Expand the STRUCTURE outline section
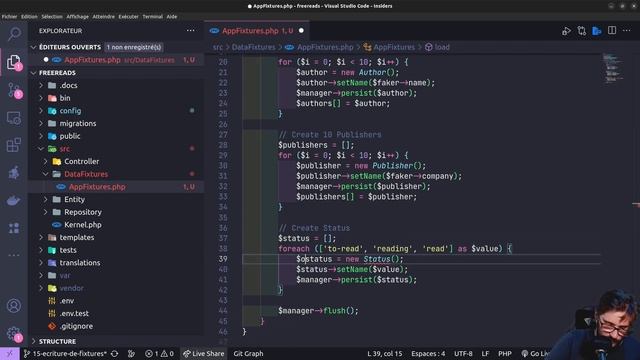Viewport: 640px width, 360px height. click(33, 341)
